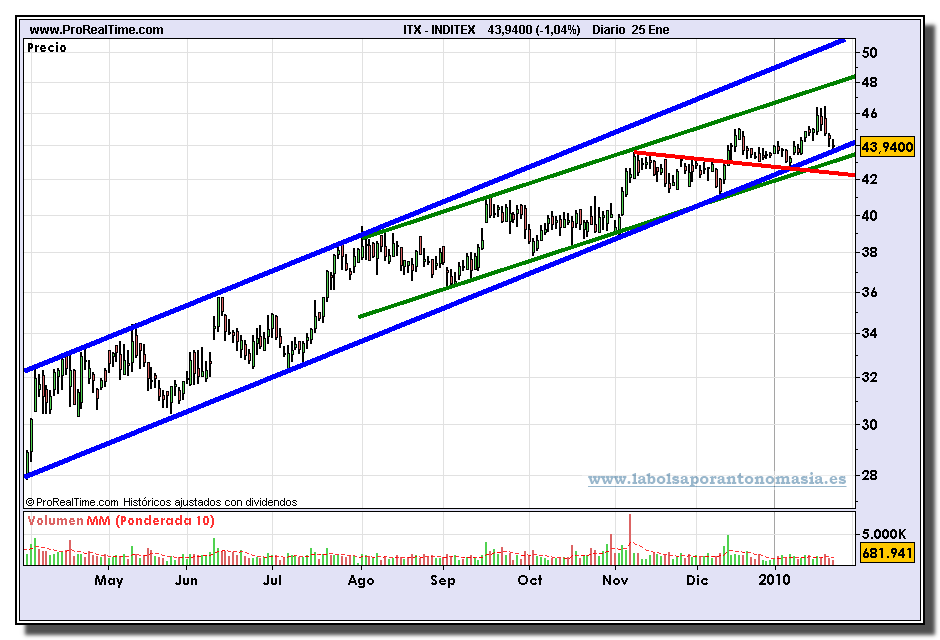
Task: Click the yellow 43,9400 current price tag
Action: click(887, 147)
